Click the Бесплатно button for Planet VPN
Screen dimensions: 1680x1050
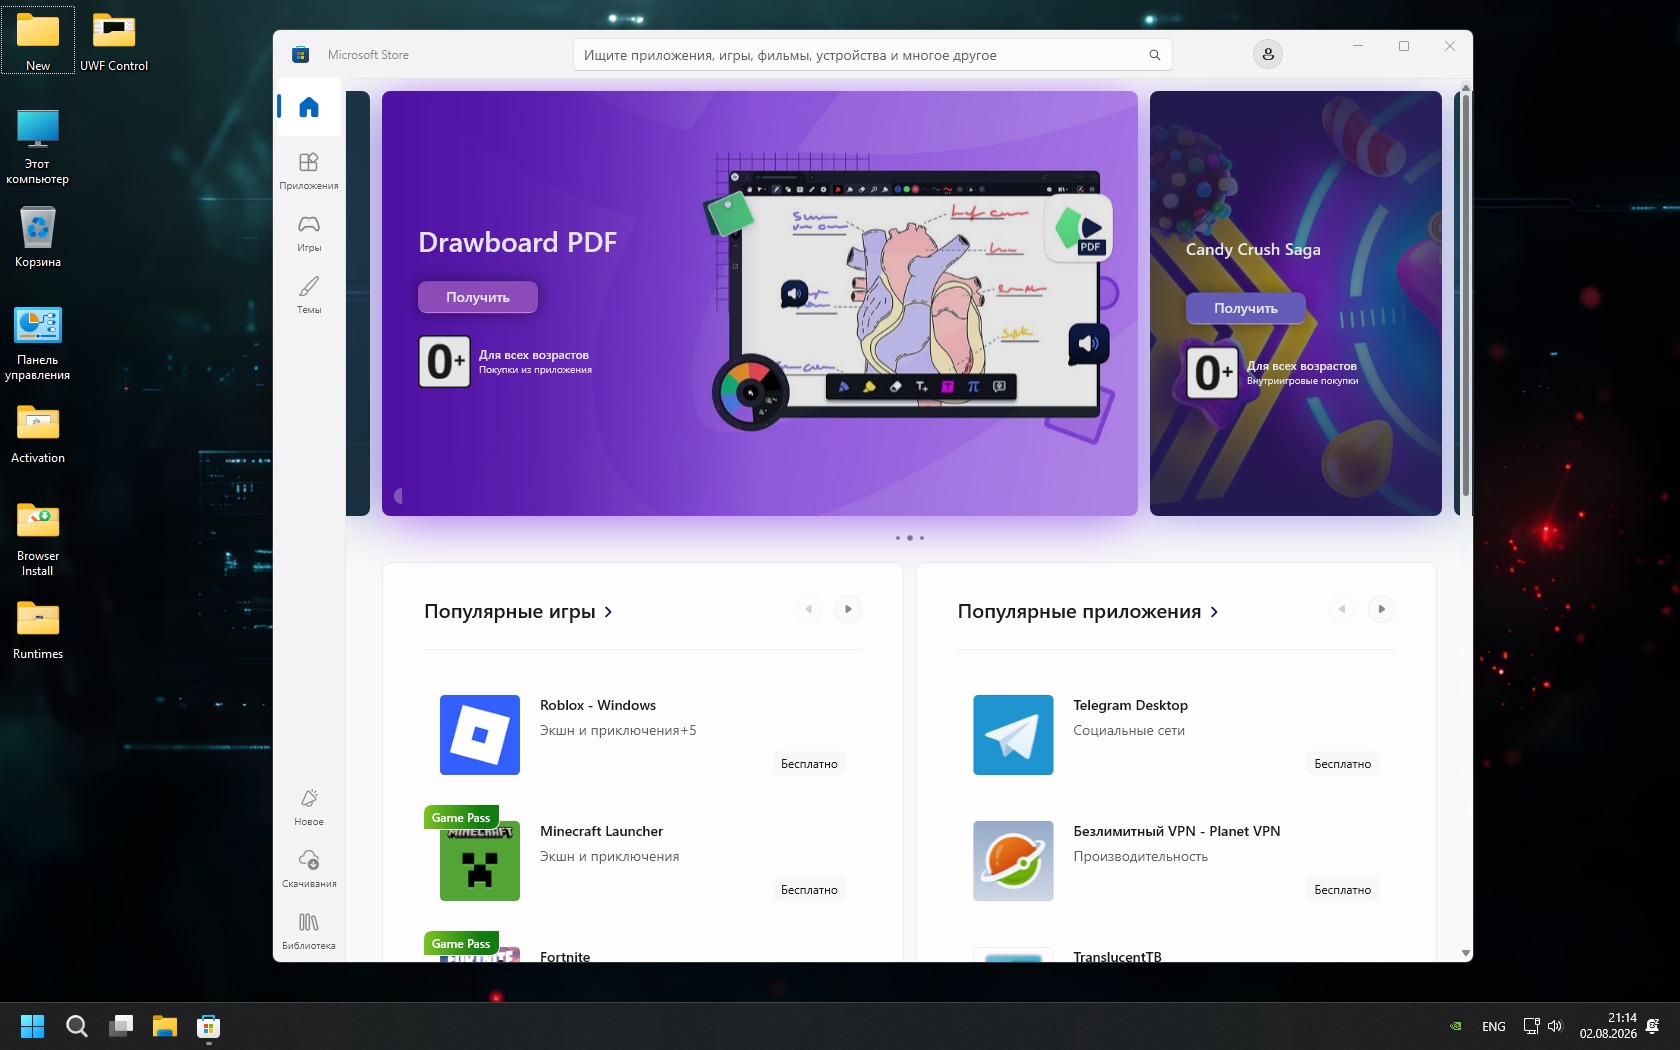[1343, 890]
